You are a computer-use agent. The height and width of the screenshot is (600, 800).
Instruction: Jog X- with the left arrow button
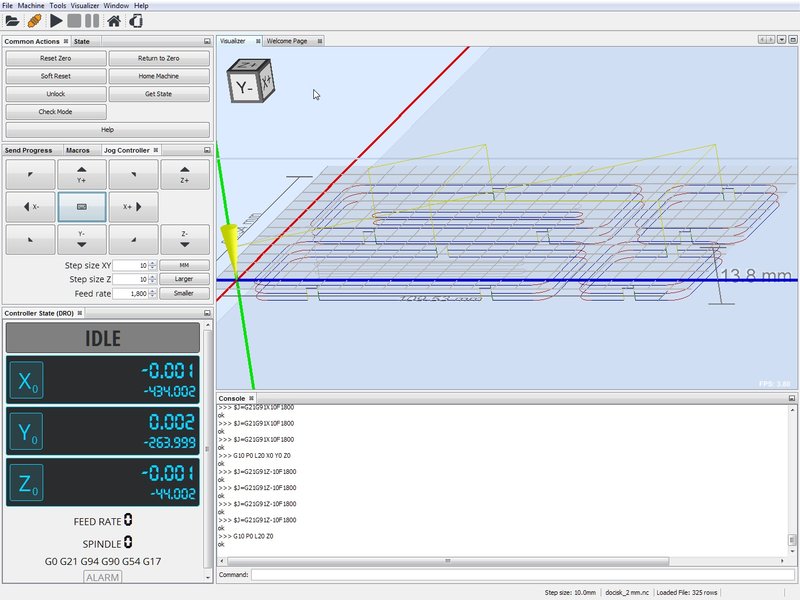(x=31, y=207)
